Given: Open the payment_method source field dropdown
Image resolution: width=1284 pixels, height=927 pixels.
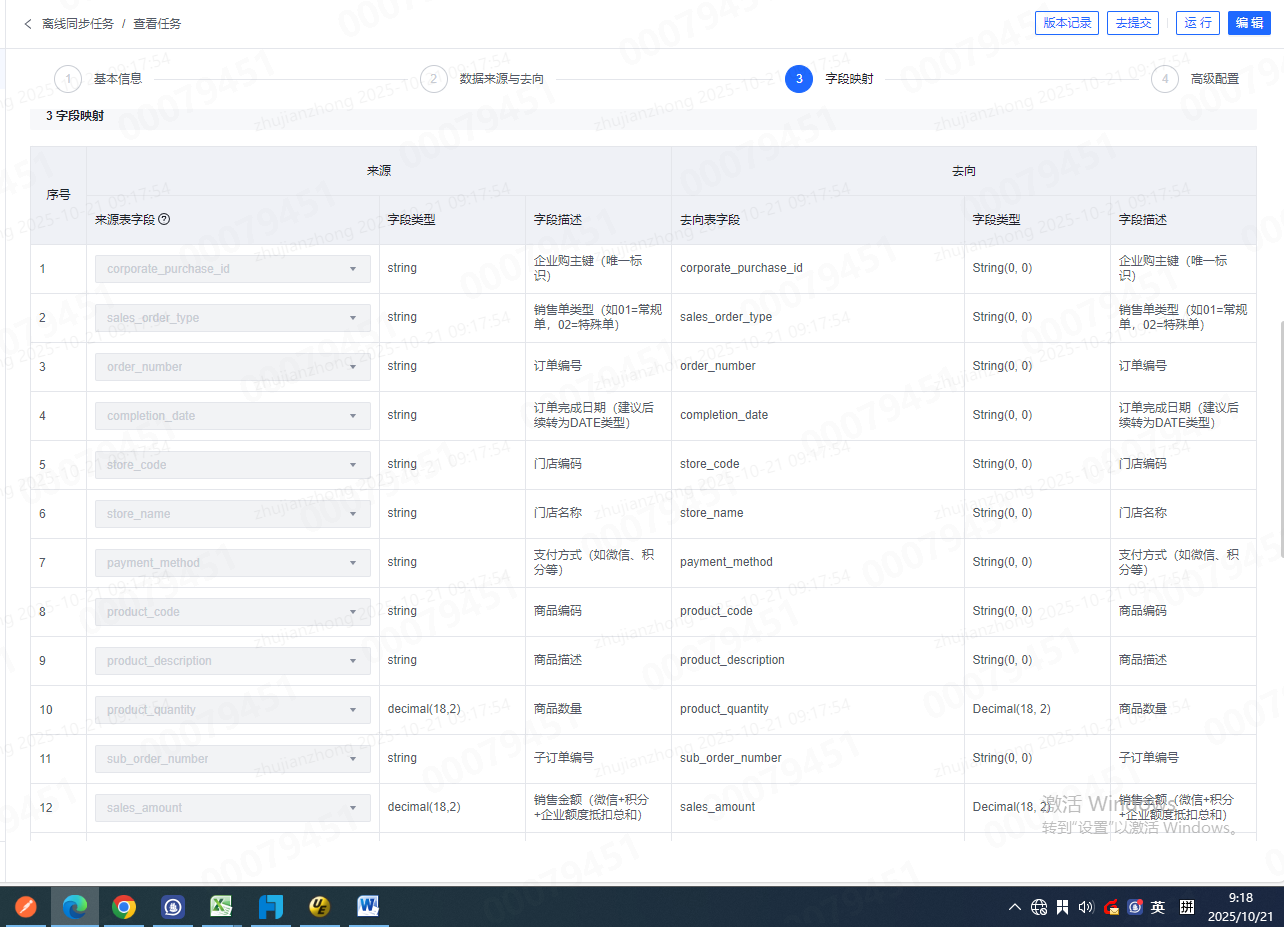Looking at the screenshot, I should pos(232,563).
